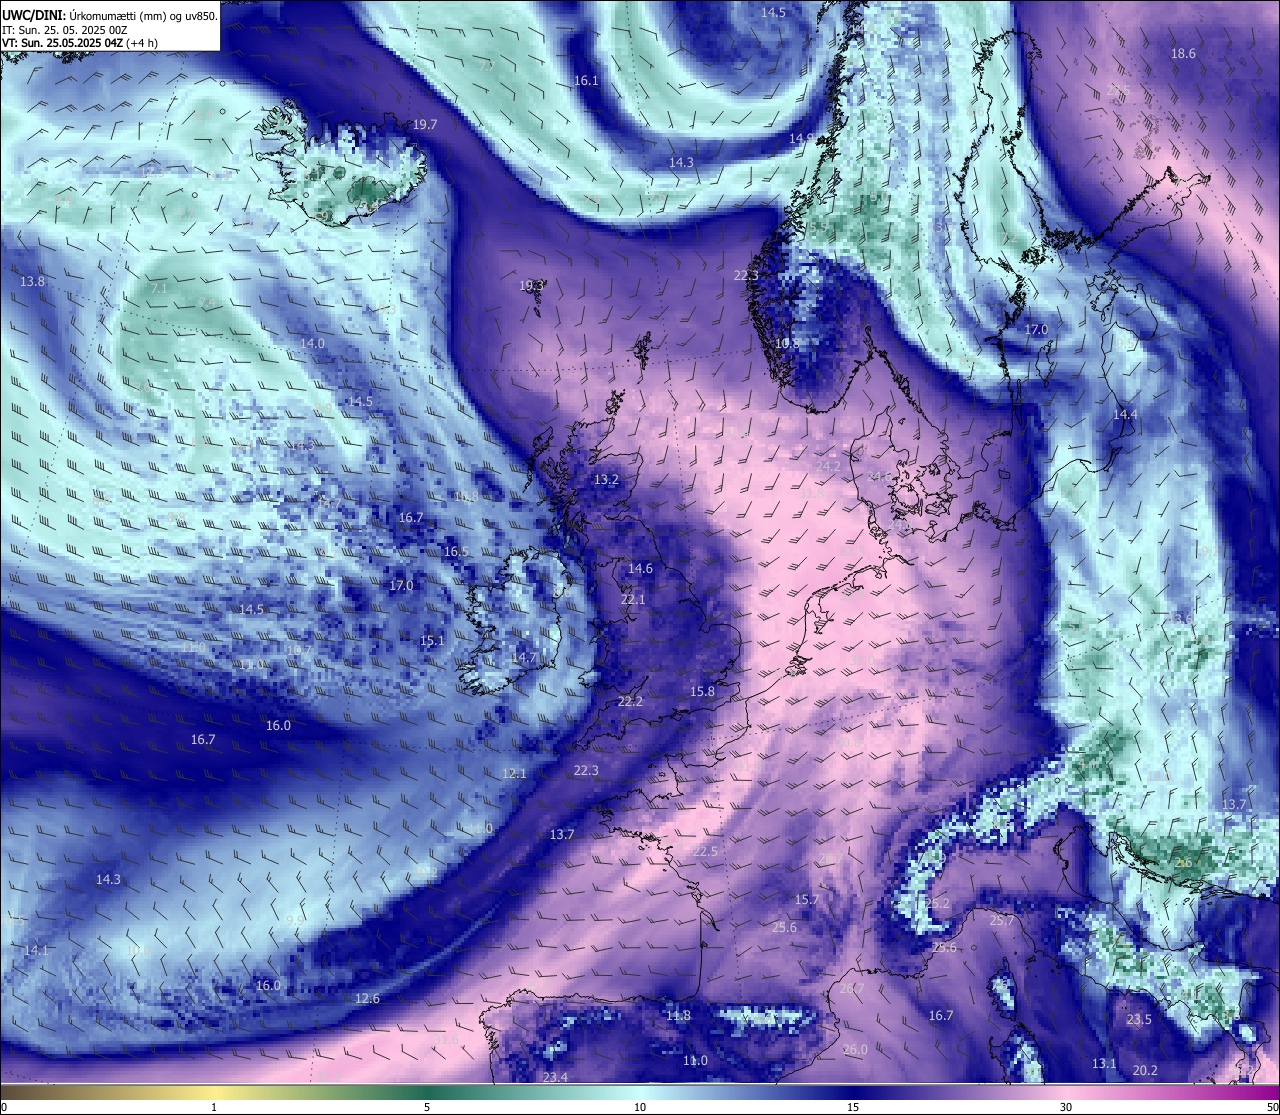1280x1115 pixels.
Task: Click the 14.7 value over Ireland
Action: [x=524, y=658]
